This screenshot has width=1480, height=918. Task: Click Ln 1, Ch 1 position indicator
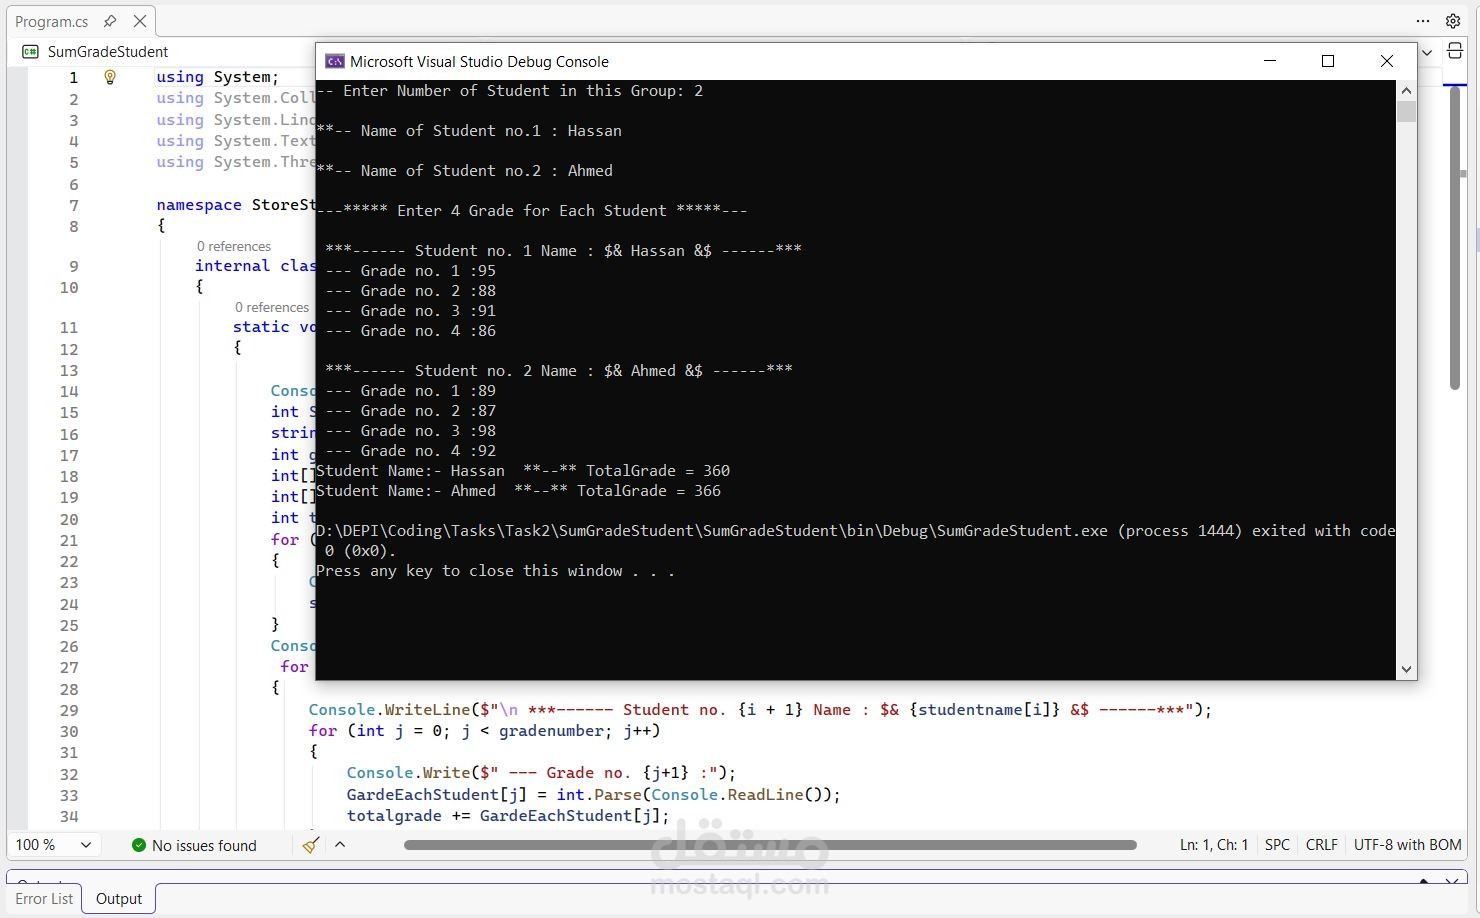tap(1213, 845)
